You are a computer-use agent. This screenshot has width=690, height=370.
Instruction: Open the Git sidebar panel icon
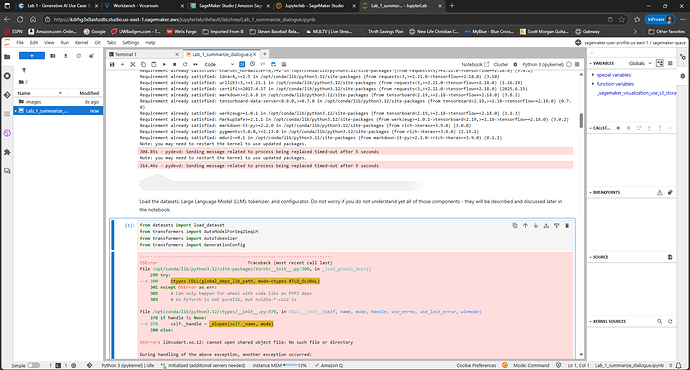[x=7, y=95]
